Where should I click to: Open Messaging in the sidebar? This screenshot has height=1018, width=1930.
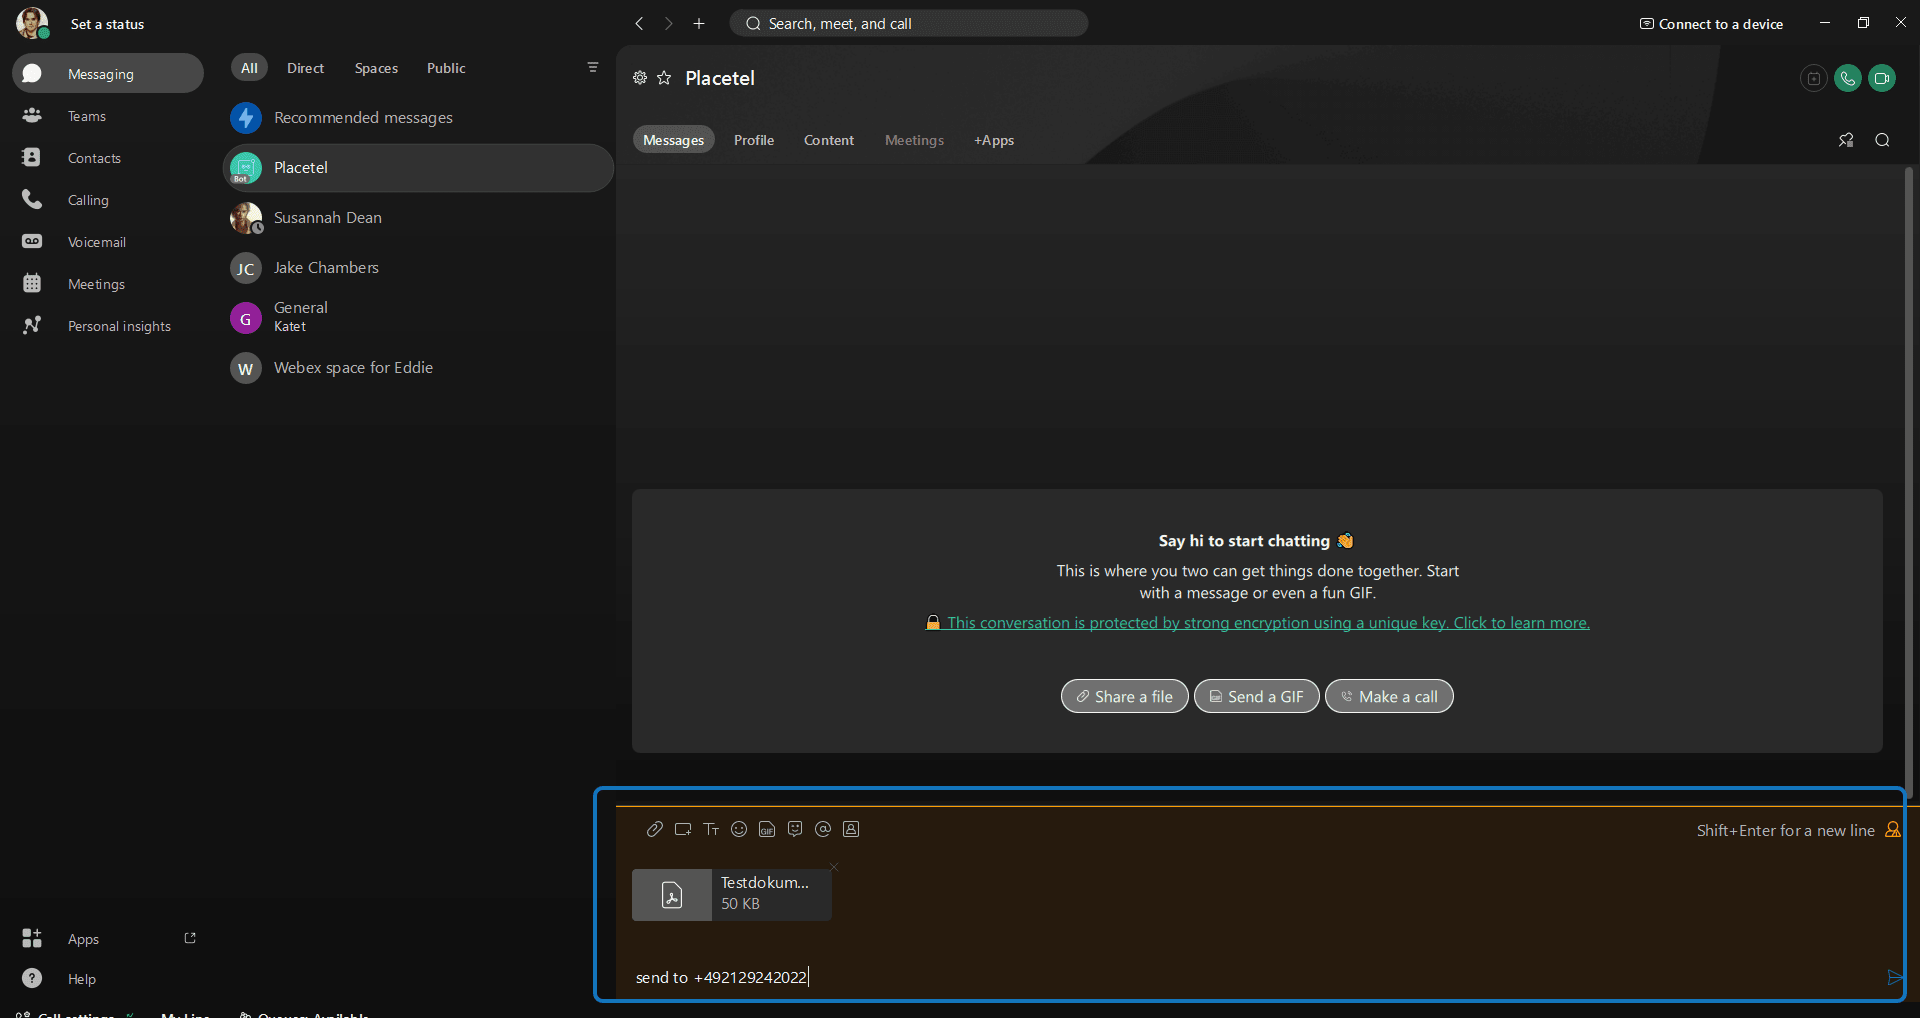(108, 73)
